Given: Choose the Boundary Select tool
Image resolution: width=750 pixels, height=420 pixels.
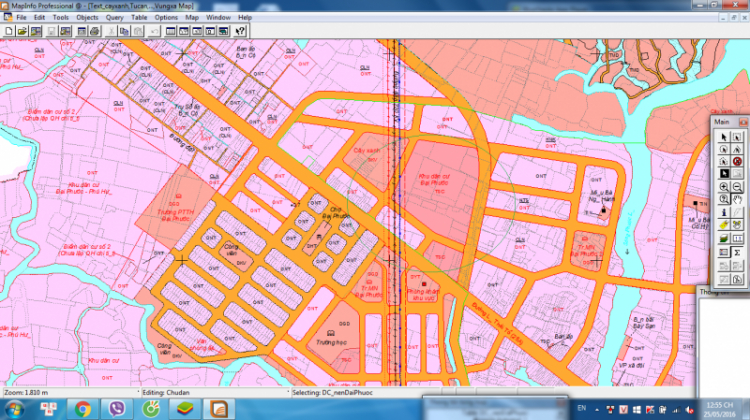Looking at the screenshot, I should 724,161.
